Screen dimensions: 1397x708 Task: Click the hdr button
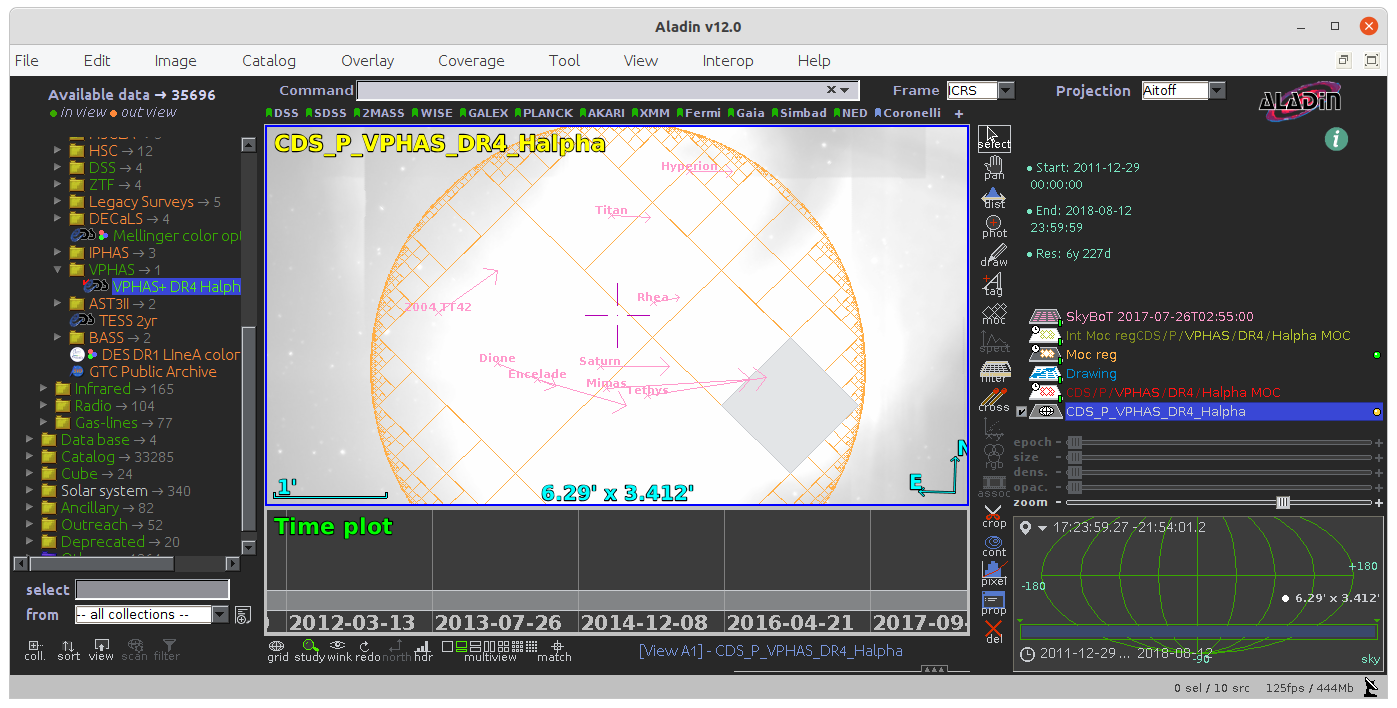click(423, 650)
